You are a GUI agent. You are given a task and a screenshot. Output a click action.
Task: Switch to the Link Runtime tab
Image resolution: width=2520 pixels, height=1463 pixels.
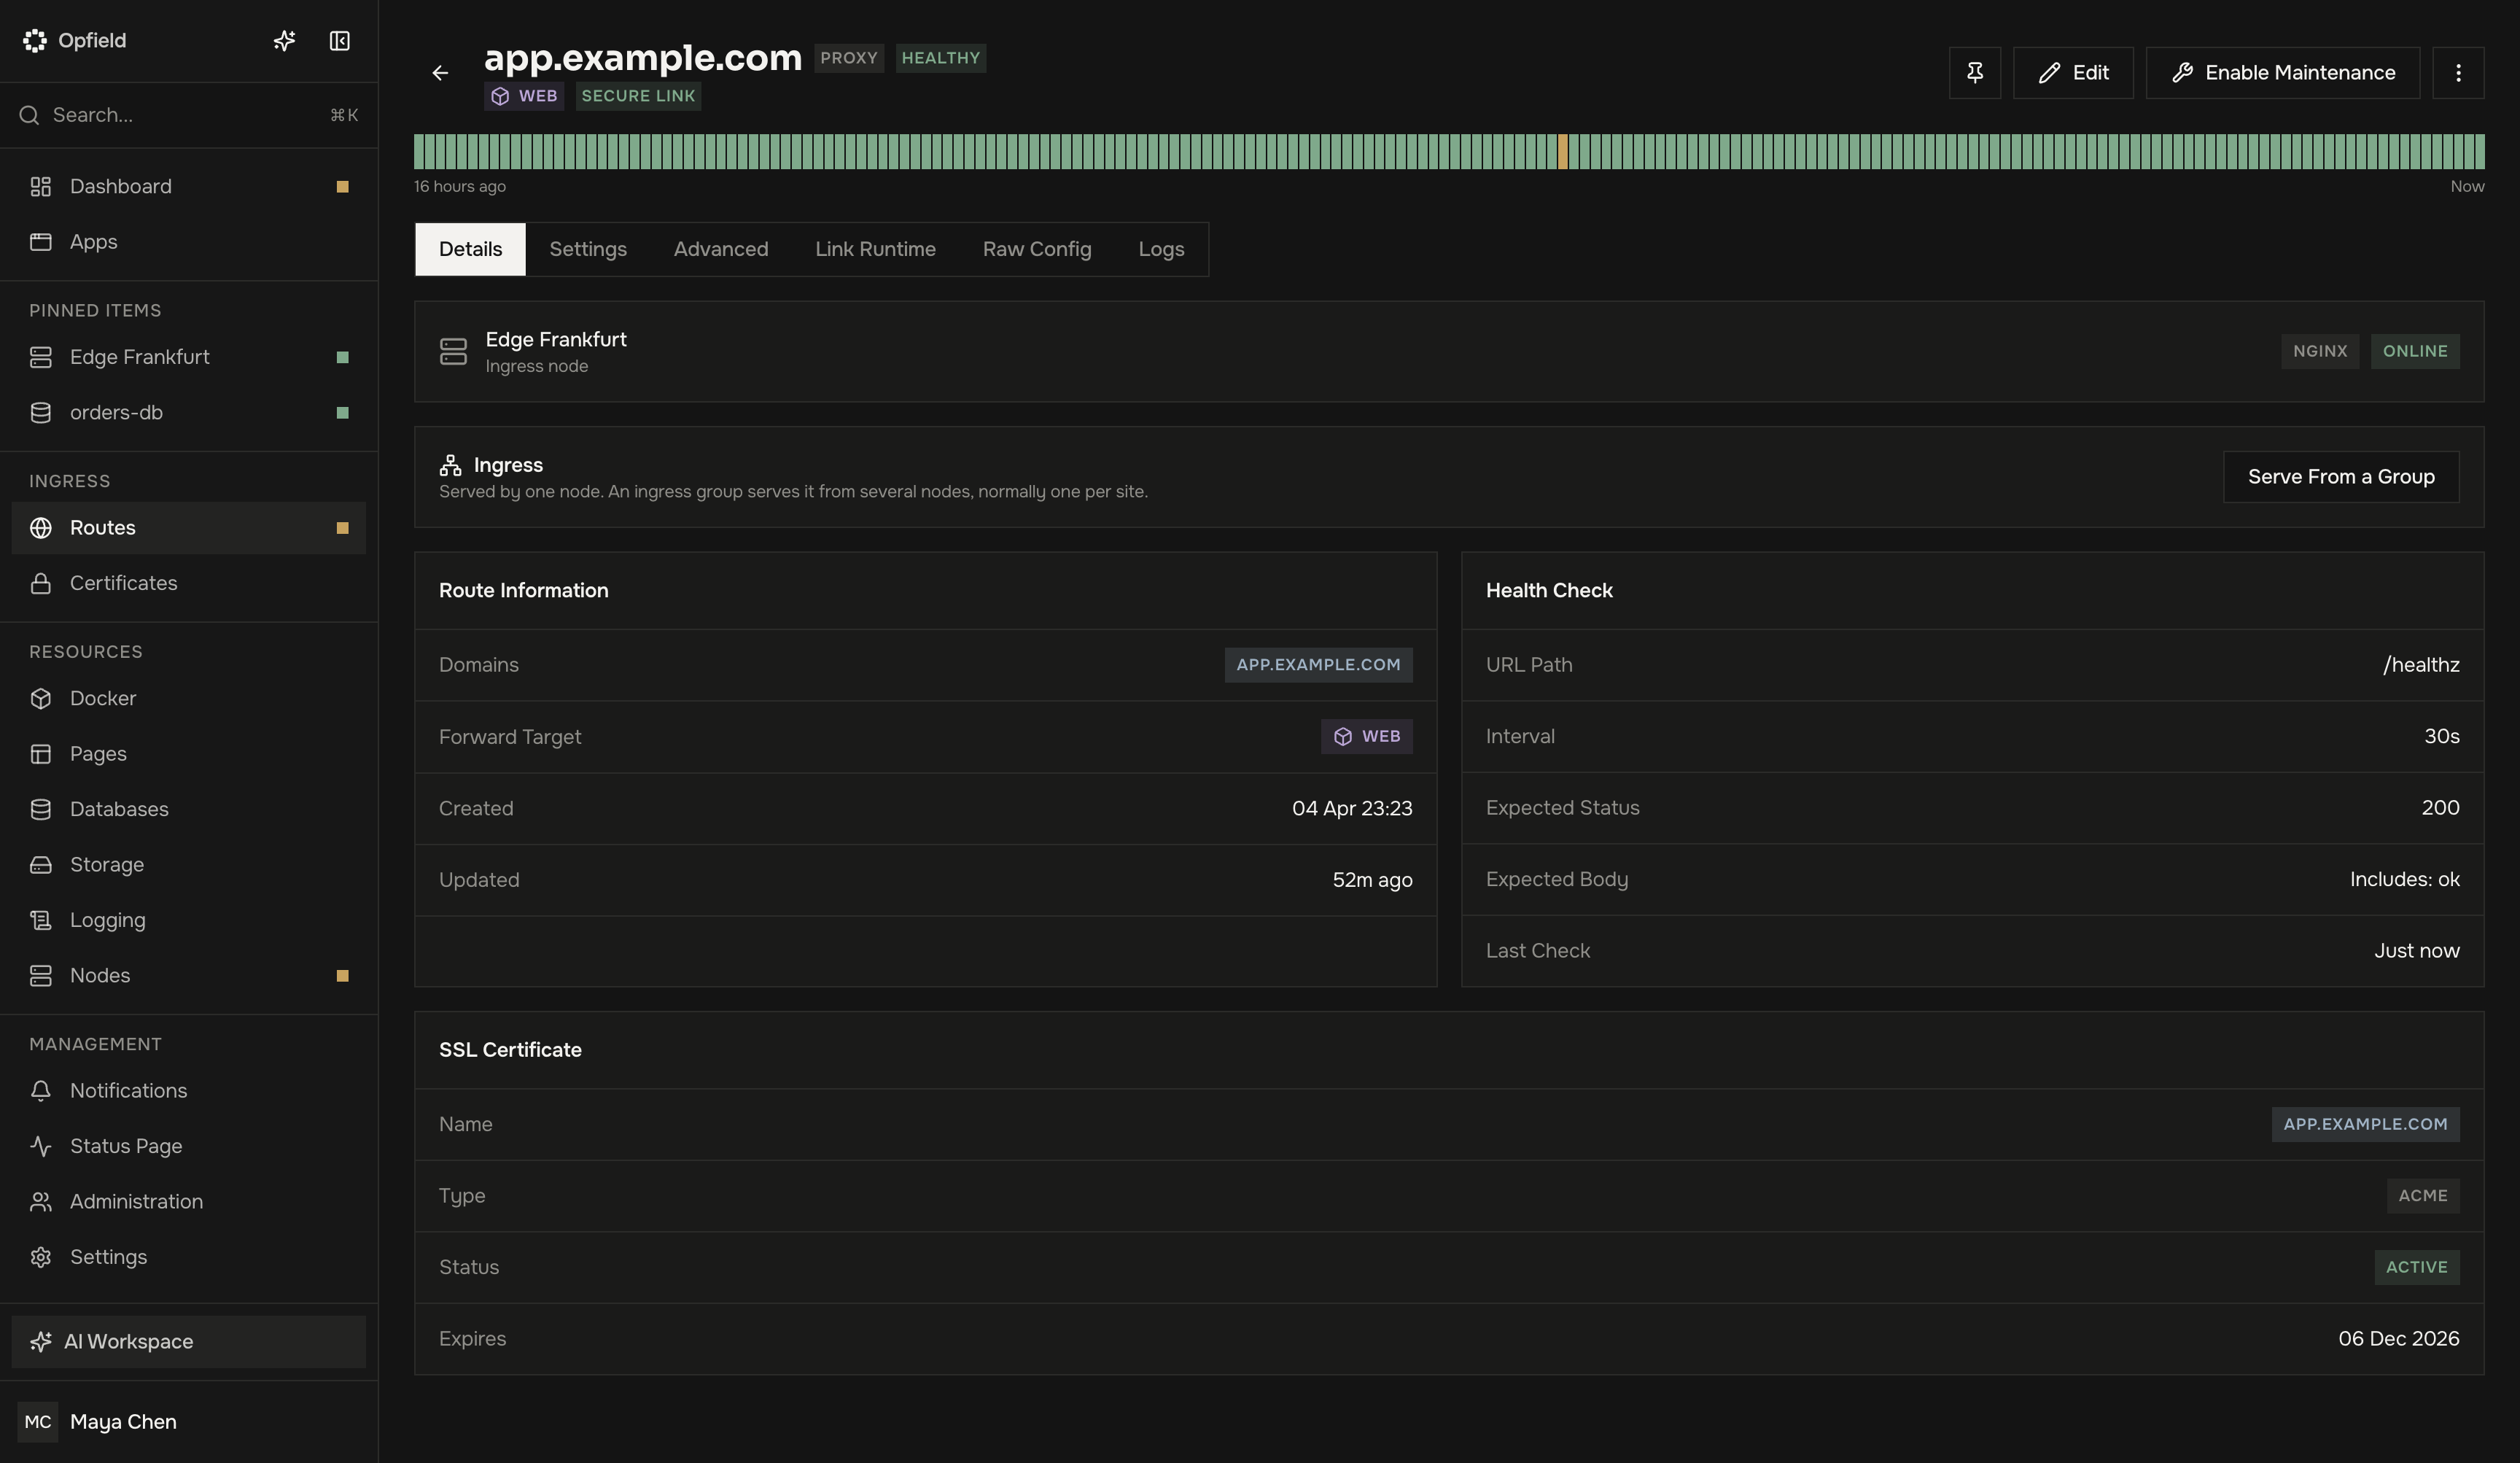(x=875, y=249)
